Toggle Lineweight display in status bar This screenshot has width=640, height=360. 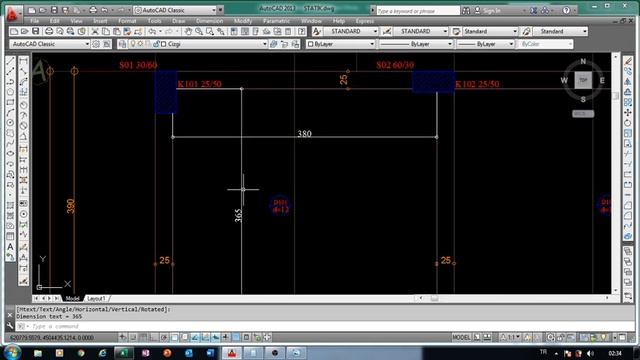click(x=226, y=338)
